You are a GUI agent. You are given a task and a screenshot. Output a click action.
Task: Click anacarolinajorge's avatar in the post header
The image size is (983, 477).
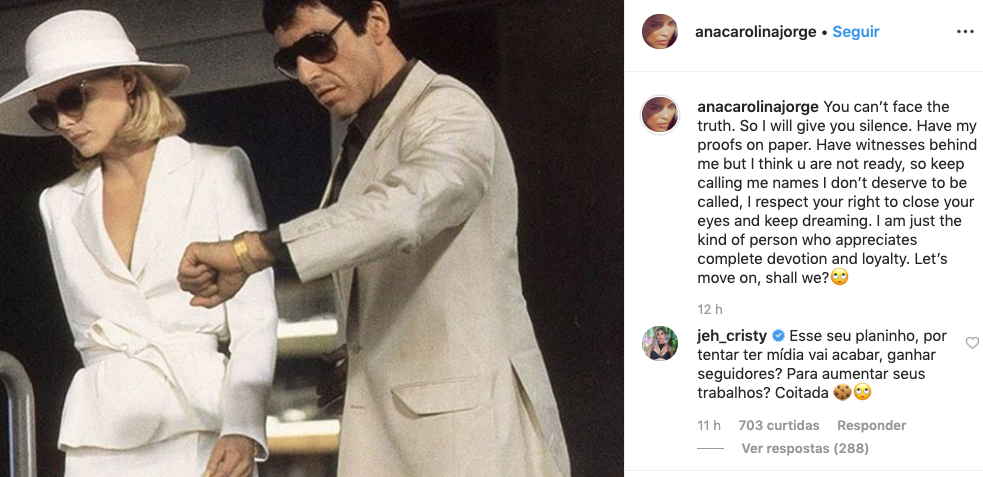660,31
